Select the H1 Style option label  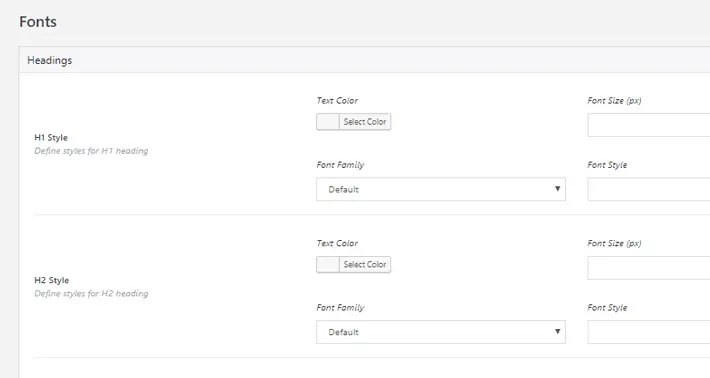(51, 138)
